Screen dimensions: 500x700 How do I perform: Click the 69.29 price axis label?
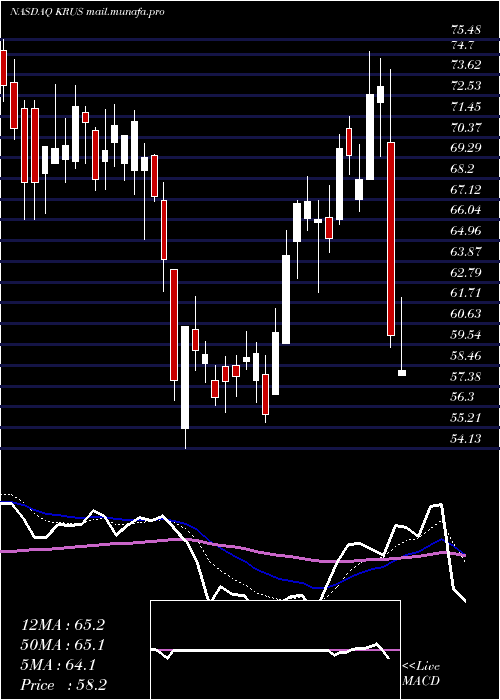[466, 148]
